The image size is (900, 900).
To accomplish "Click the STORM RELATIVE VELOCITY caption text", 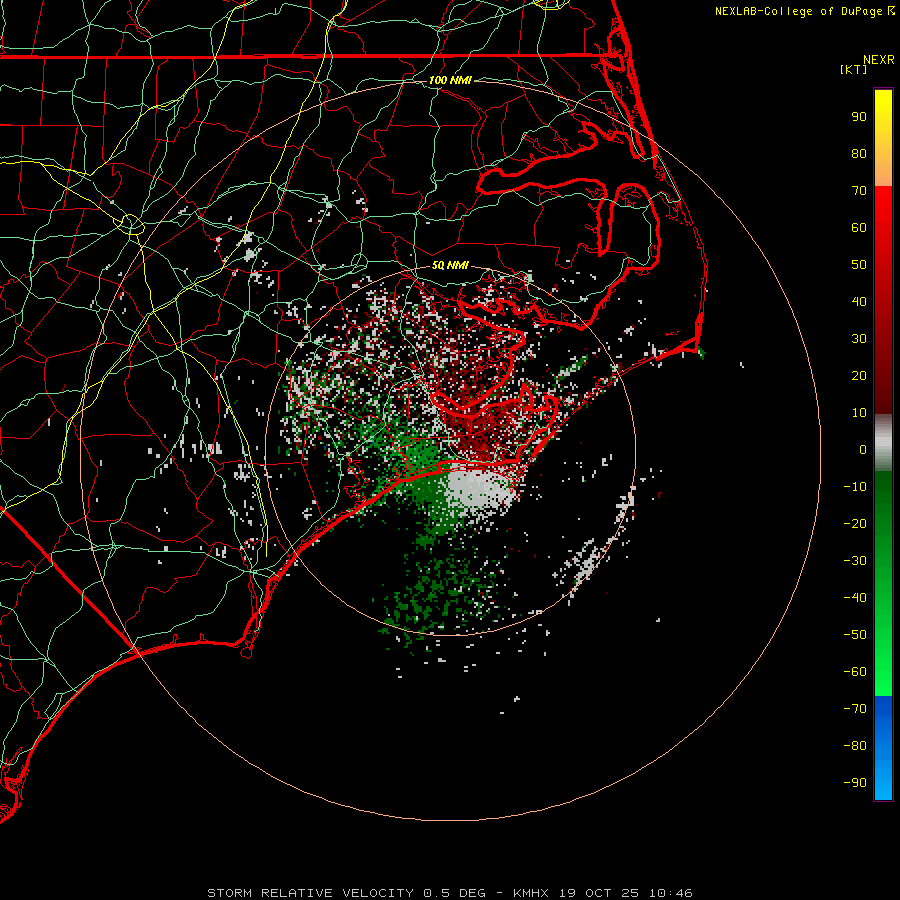I will point(310,893).
